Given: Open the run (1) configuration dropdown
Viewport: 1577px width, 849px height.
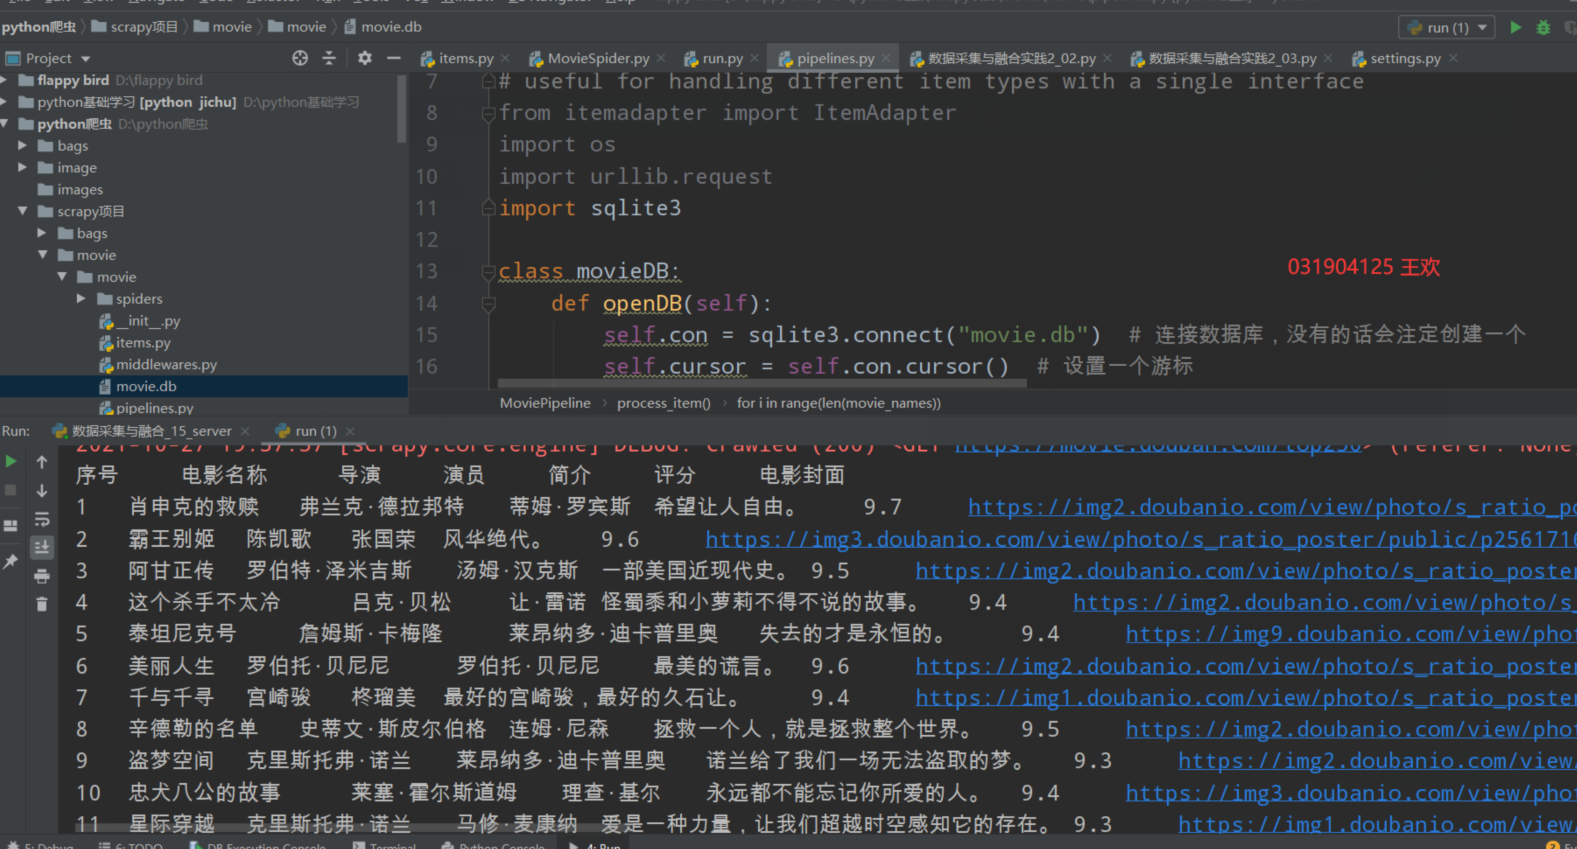Looking at the screenshot, I should click(x=1448, y=27).
